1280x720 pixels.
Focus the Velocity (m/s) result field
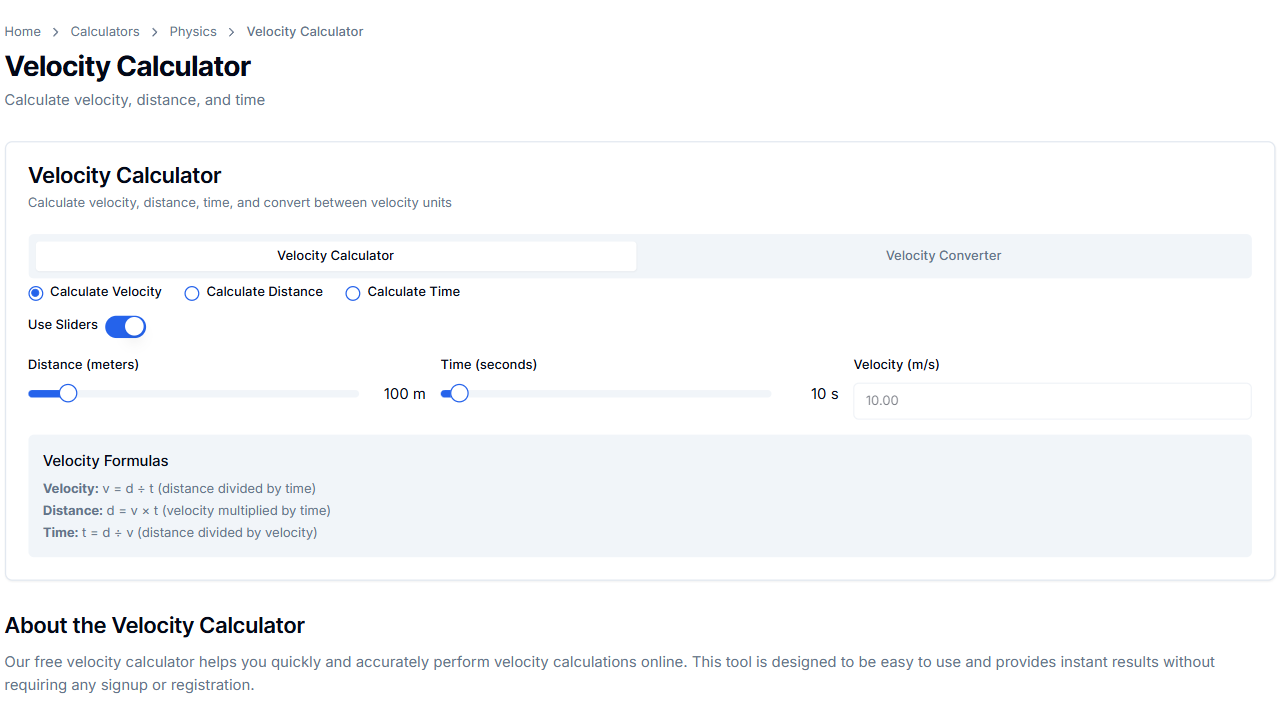point(1052,401)
